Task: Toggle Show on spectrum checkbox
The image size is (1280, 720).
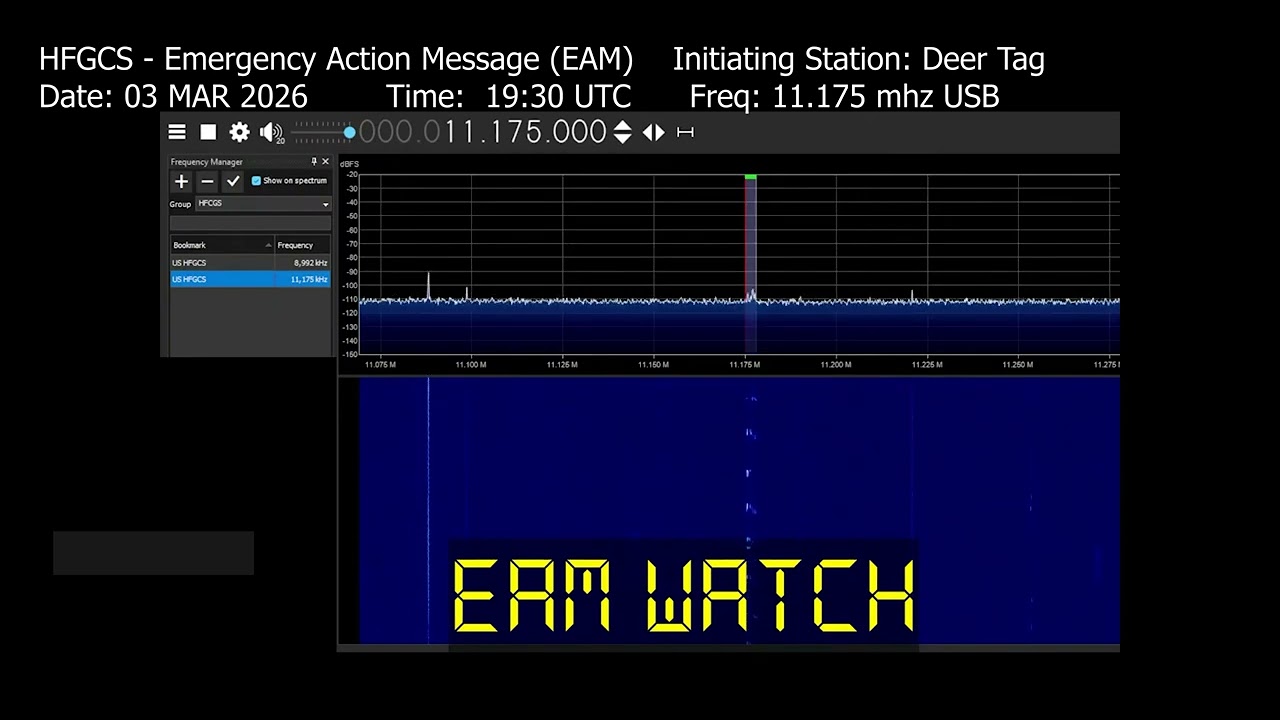Action: [x=256, y=181]
